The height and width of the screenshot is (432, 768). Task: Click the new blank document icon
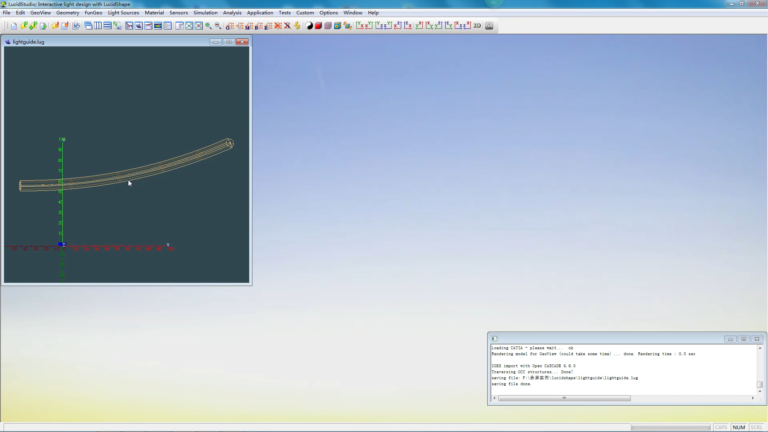coord(14,25)
